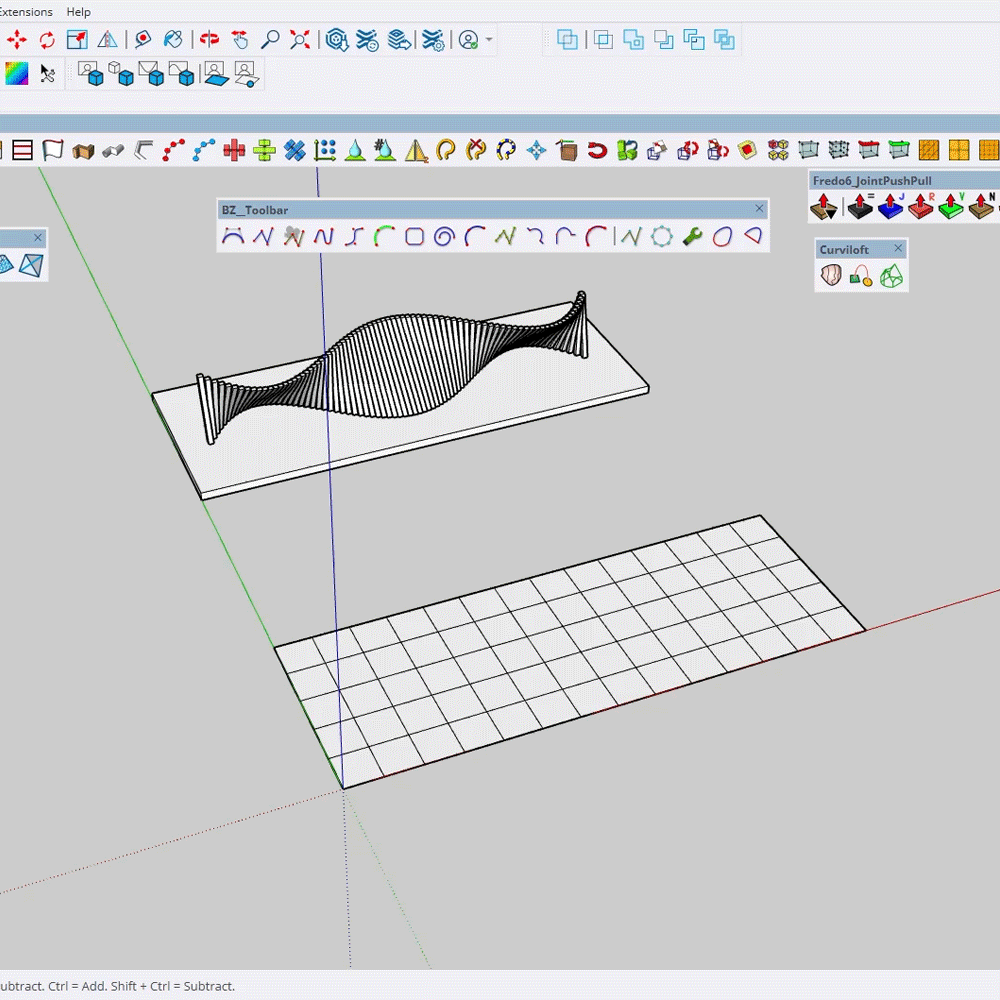Click the Curviloft Skinning green mesh icon
The image size is (1000, 1000).
tap(890, 276)
